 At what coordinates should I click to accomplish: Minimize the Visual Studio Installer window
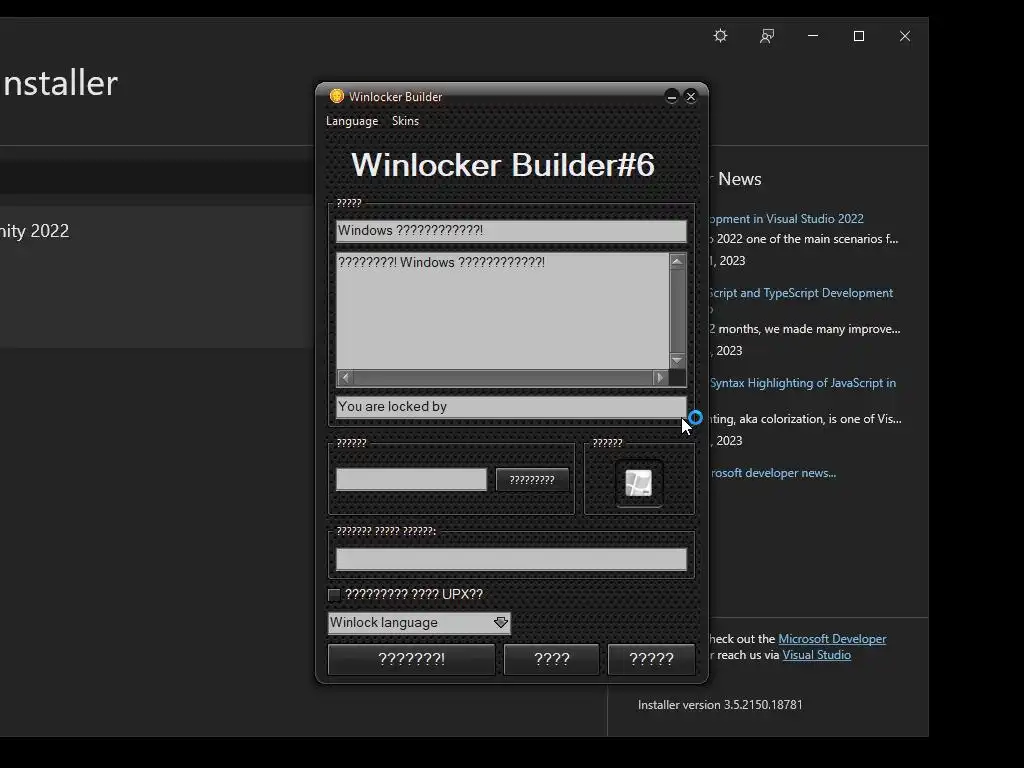813,36
